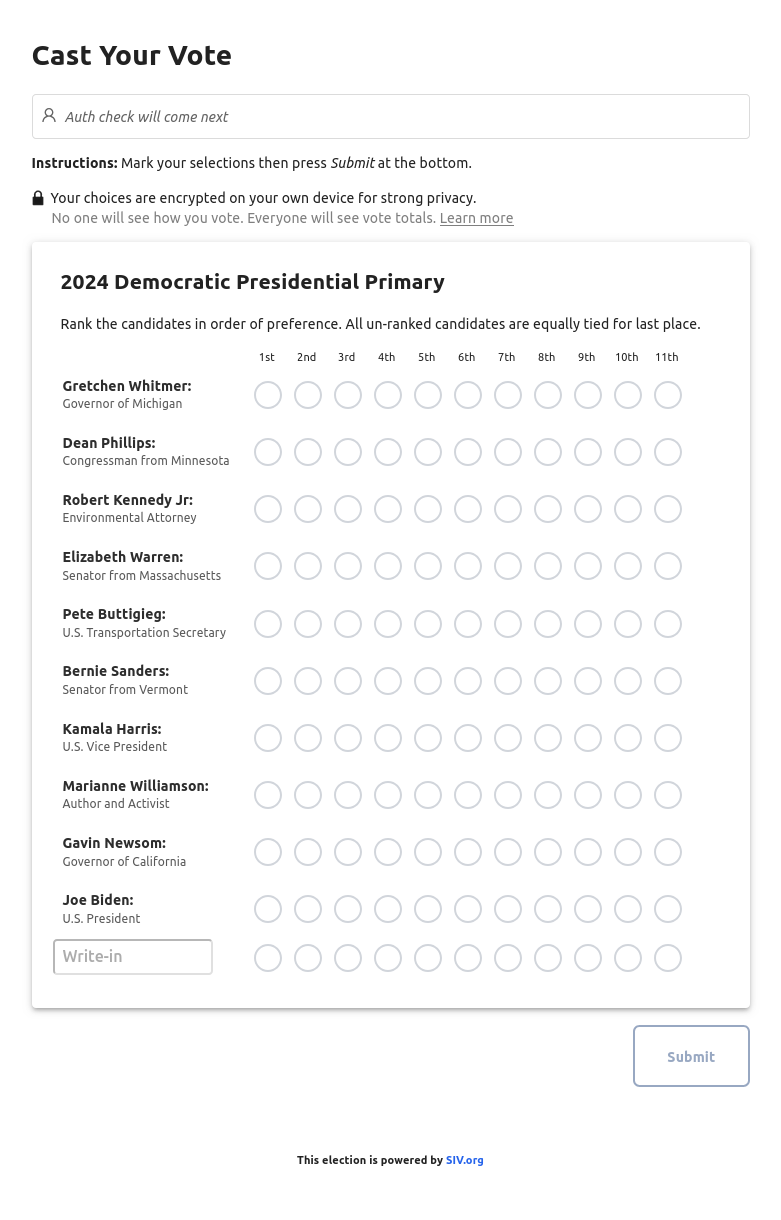Rank Bernie Sanders as 6th choice

click(x=468, y=681)
